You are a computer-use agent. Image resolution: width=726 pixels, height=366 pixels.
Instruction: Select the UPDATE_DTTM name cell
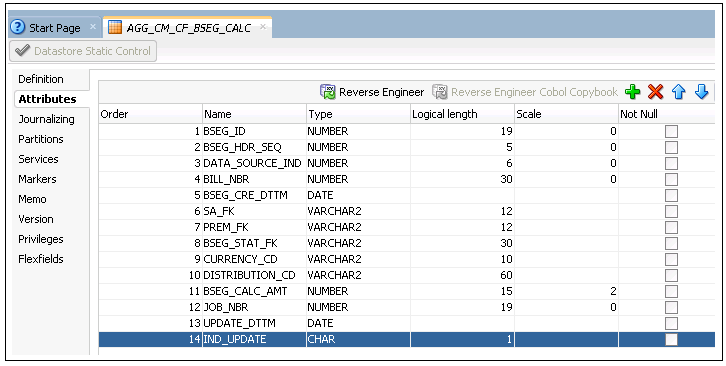coord(254,323)
